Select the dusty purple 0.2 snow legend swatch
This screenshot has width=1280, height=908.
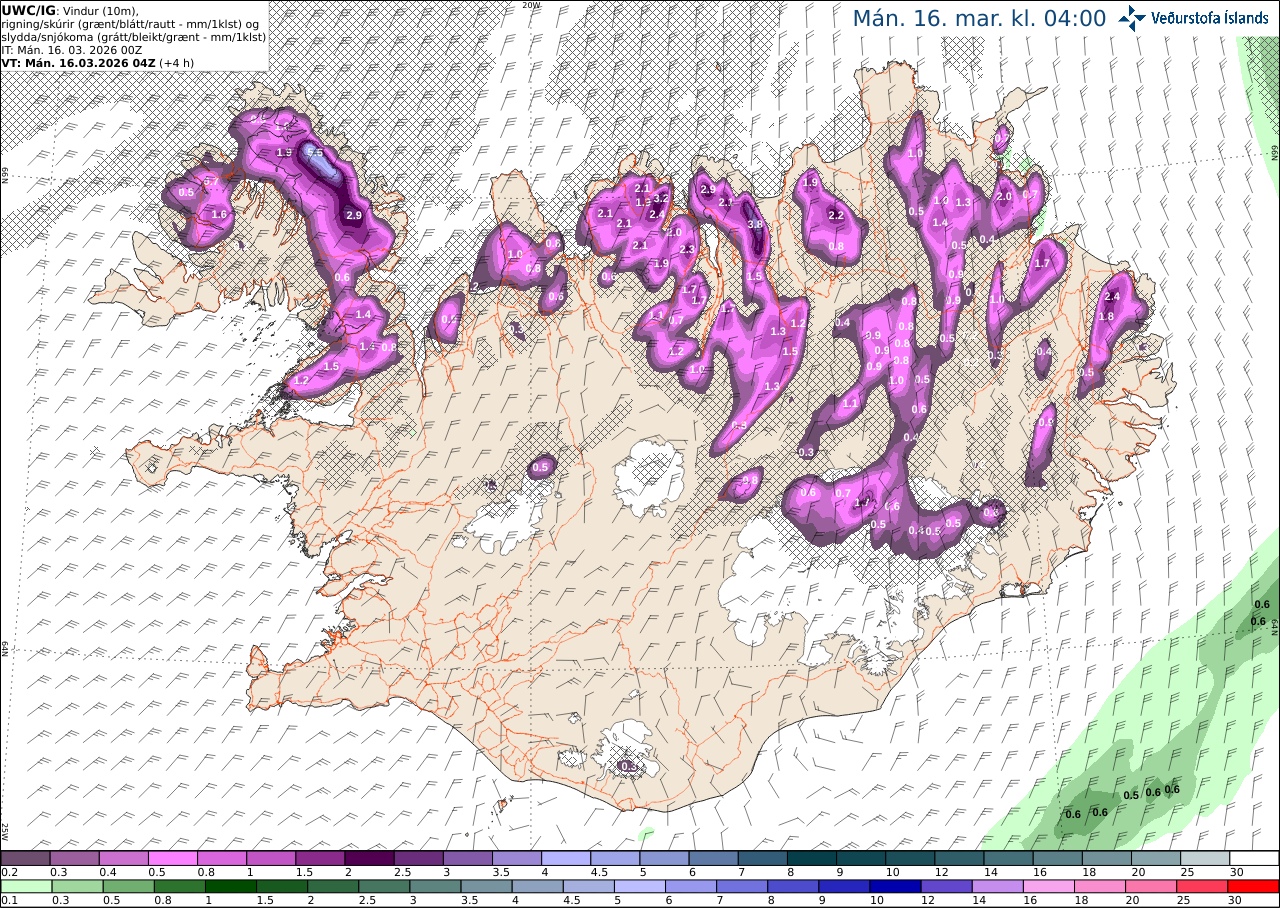tap(25, 858)
